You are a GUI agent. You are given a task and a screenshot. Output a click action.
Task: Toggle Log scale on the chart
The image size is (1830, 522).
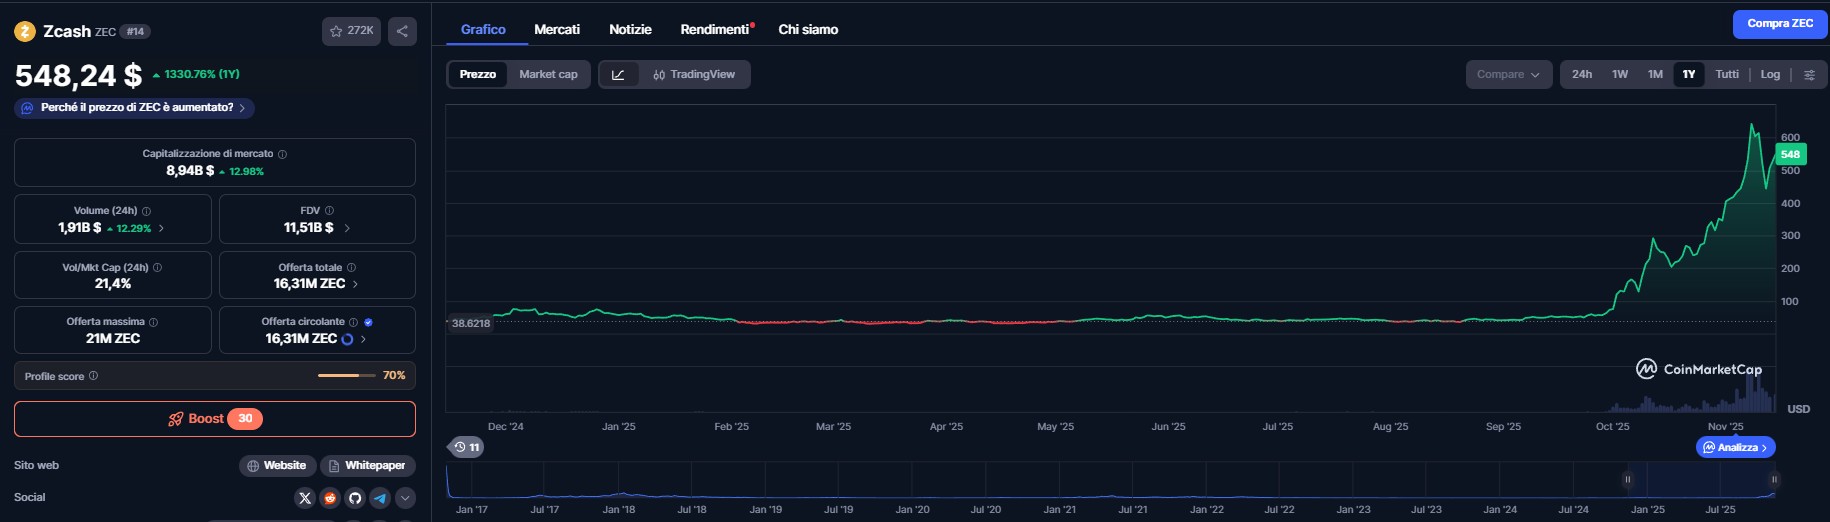(1770, 75)
